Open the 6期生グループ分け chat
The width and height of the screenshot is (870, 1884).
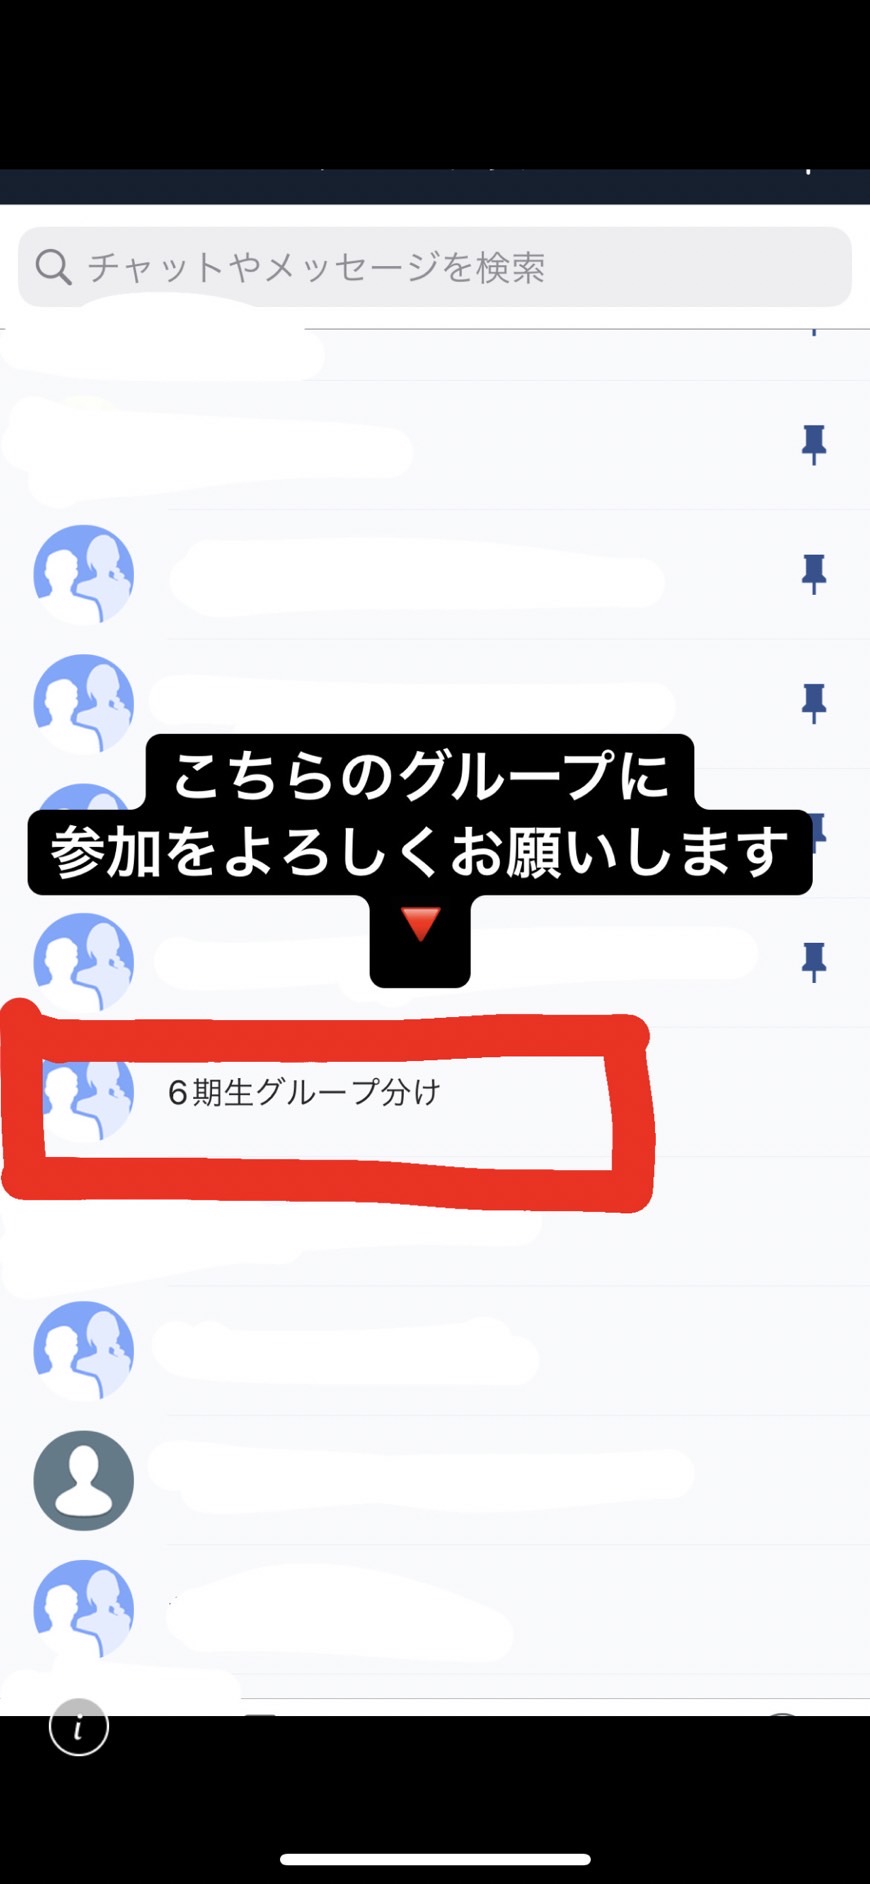[435, 1092]
